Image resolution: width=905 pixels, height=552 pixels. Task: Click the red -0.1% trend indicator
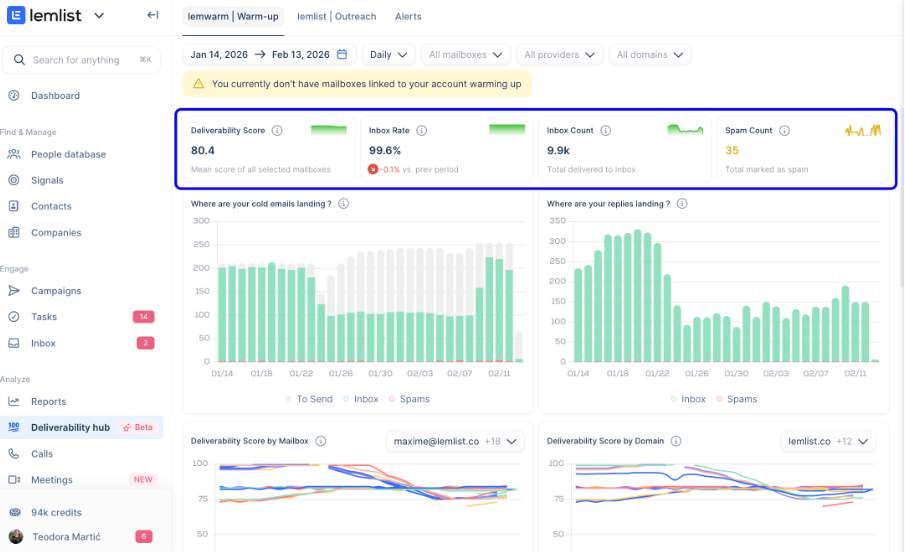tap(384, 169)
